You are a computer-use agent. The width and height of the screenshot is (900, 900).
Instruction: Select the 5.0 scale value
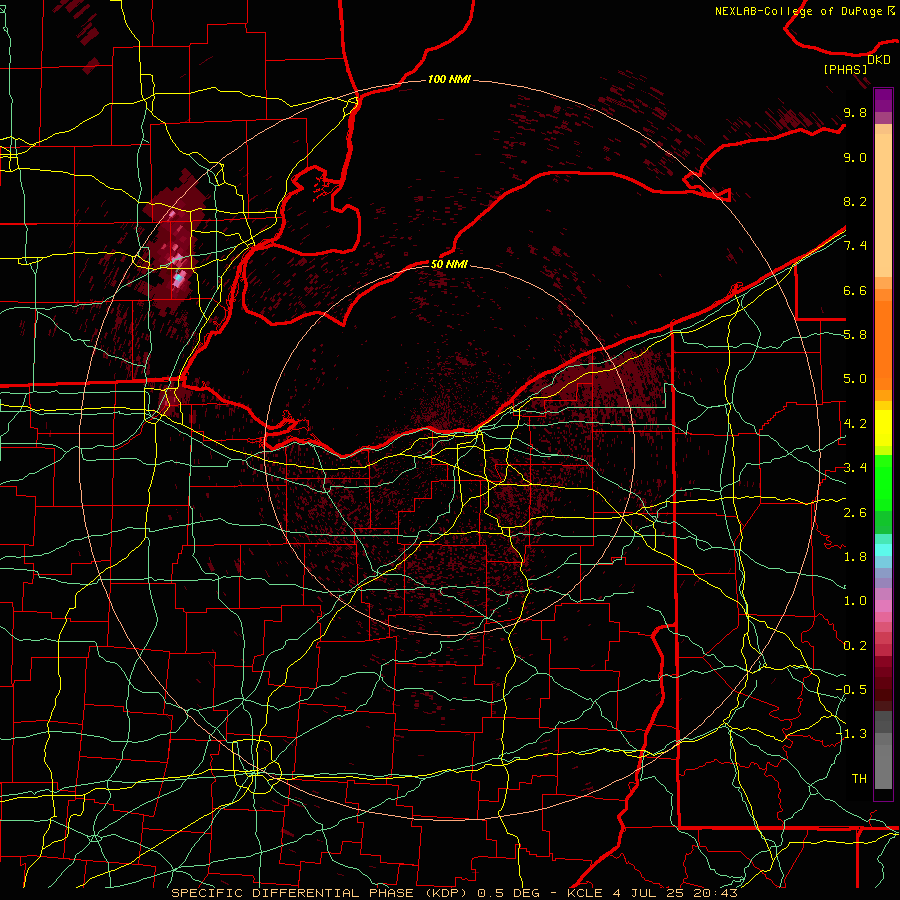click(x=855, y=379)
